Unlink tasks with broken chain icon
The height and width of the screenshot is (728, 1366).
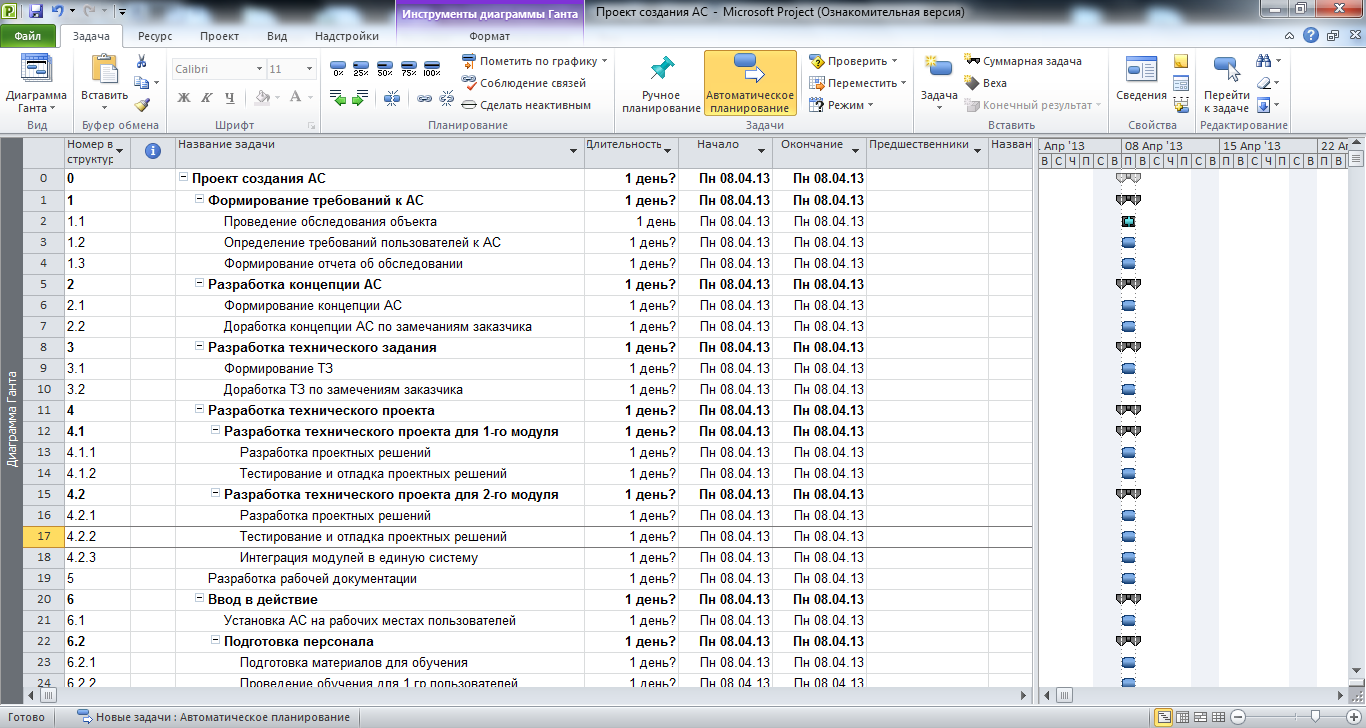pyautogui.click(x=446, y=98)
